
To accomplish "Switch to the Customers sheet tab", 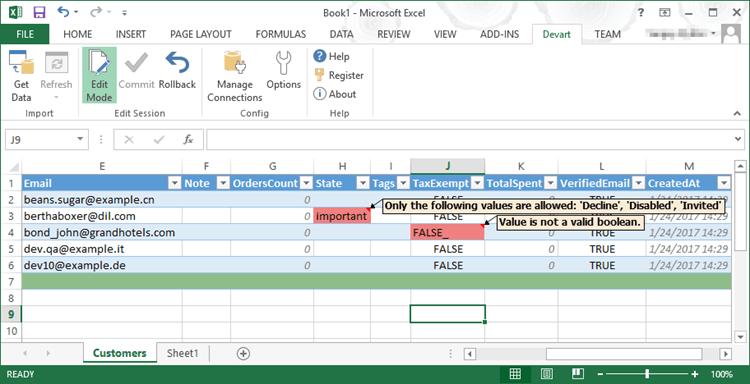I will pos(120,353).
